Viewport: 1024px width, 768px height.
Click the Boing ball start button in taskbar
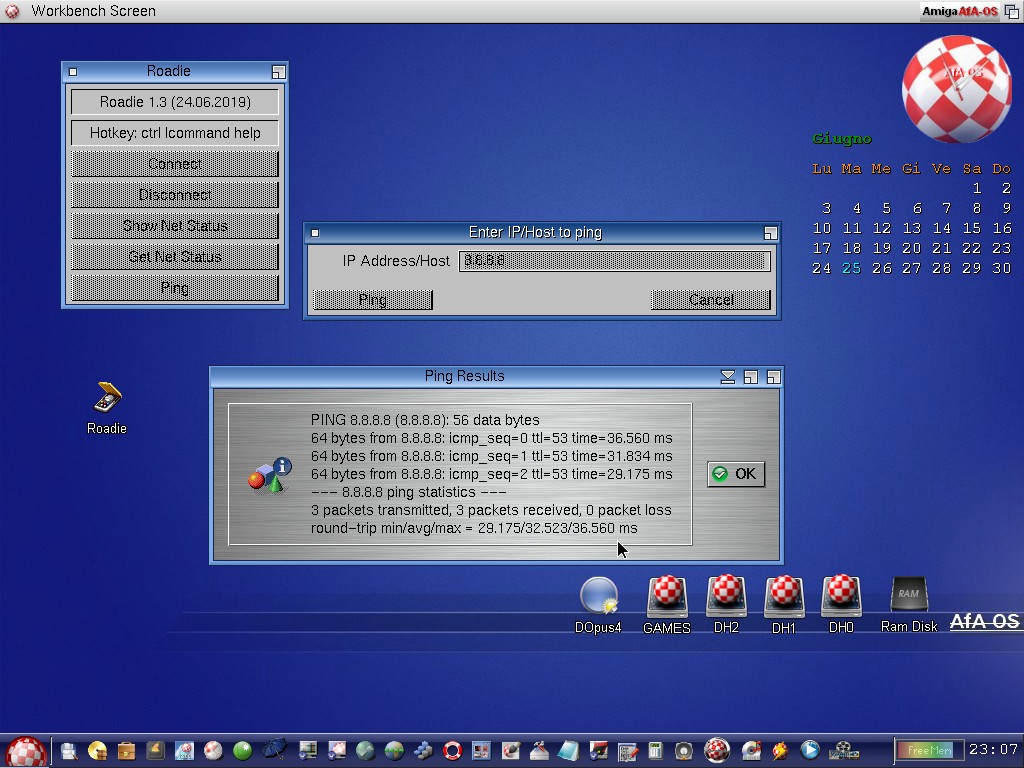(25, 750)
